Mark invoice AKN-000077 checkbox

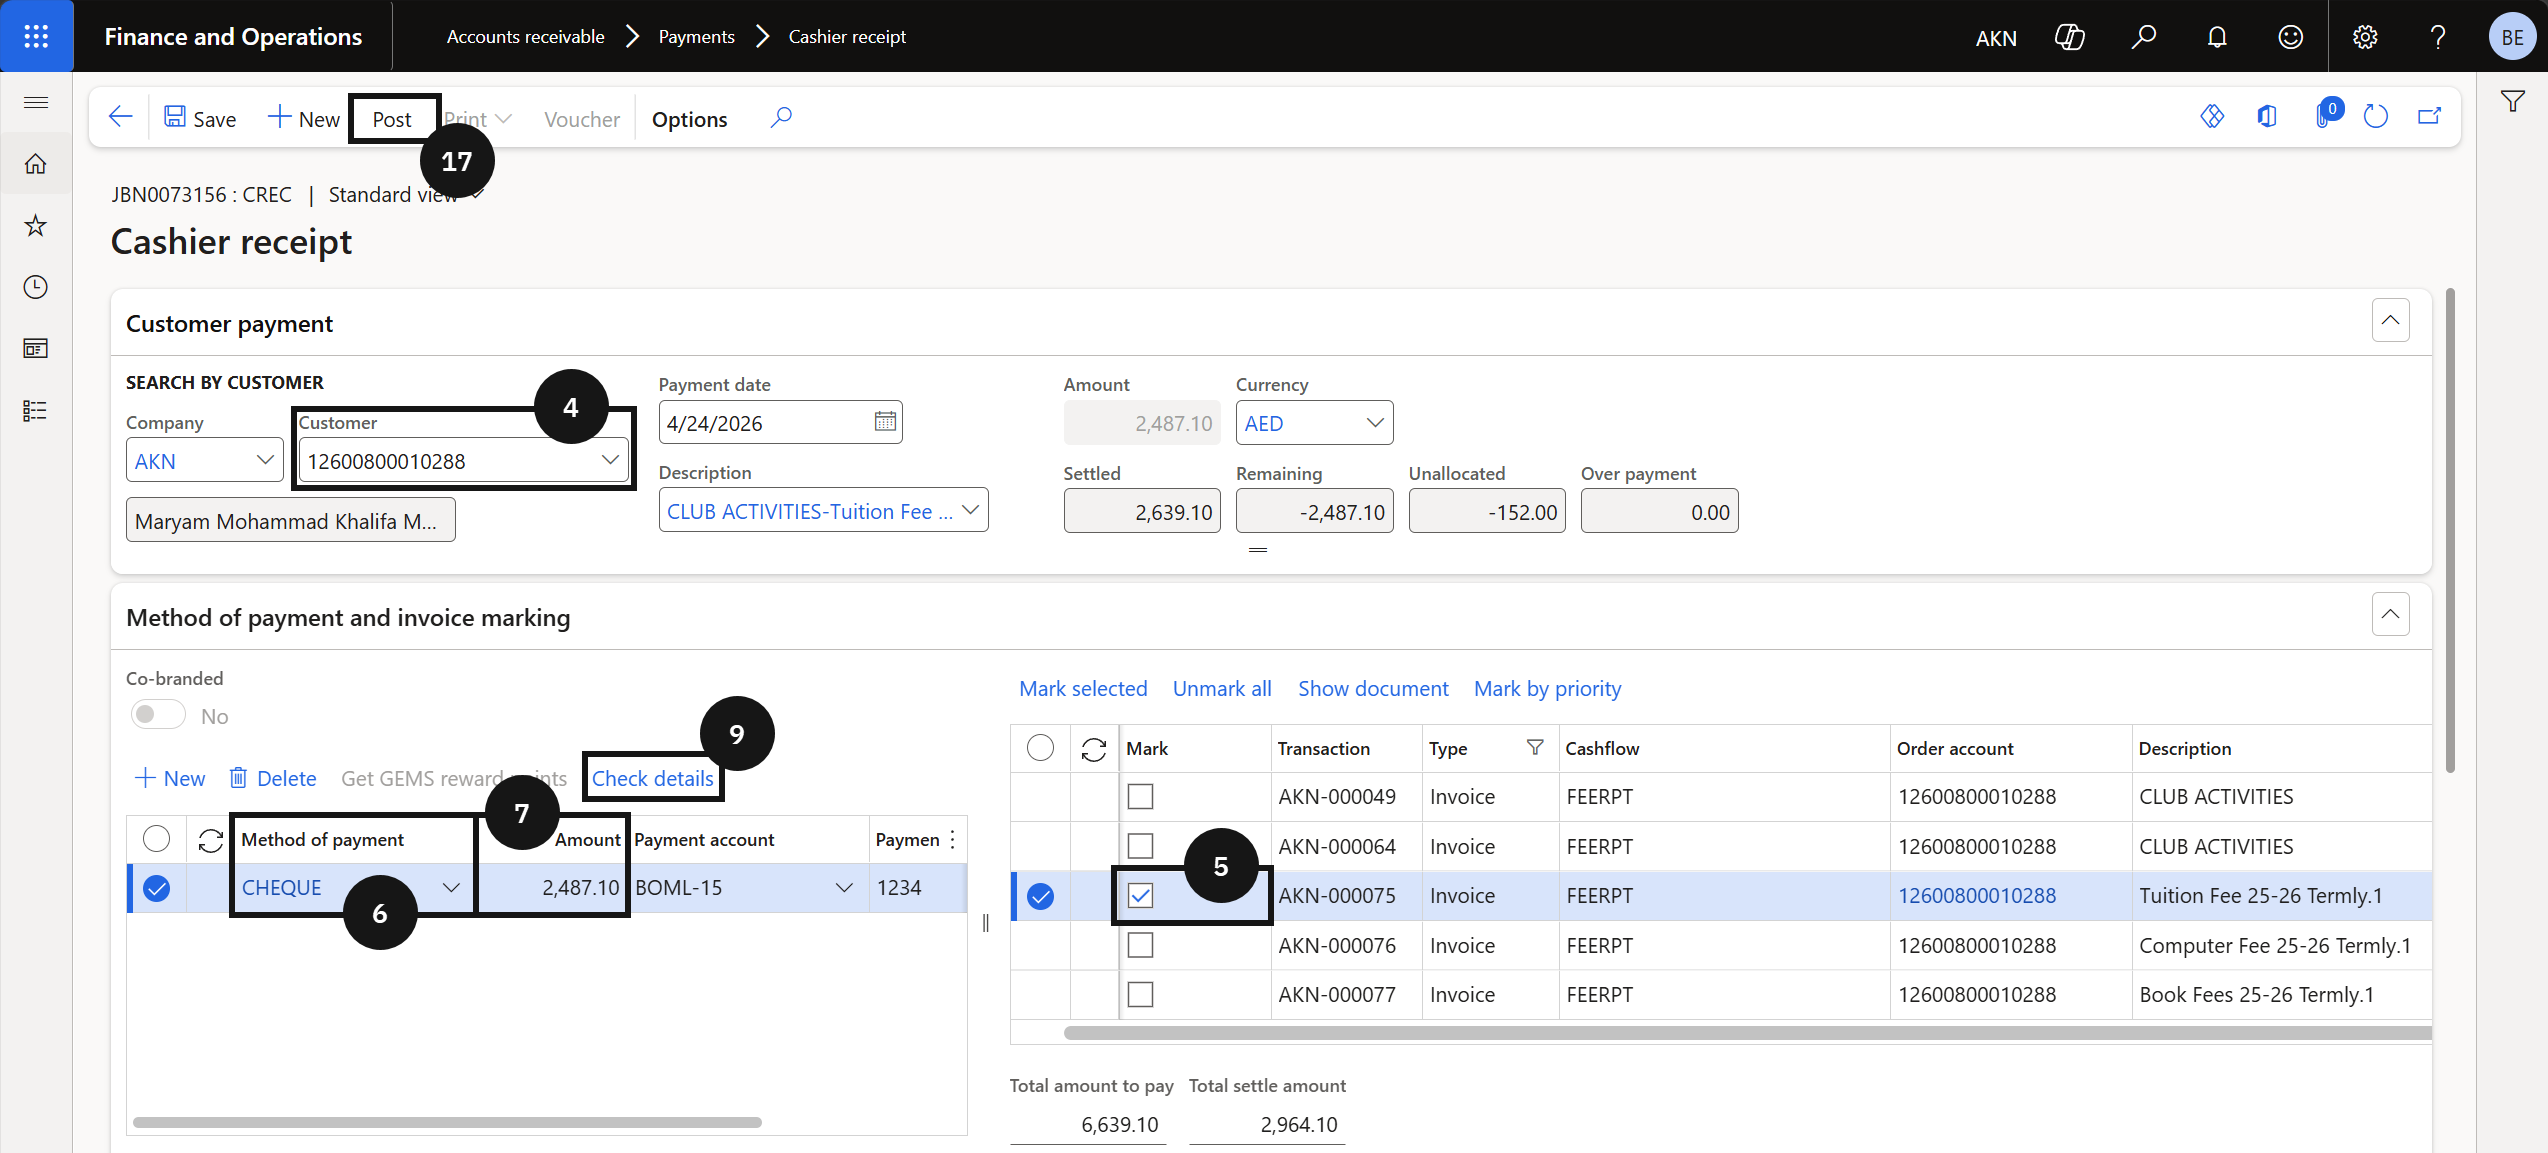[1140, 995]
